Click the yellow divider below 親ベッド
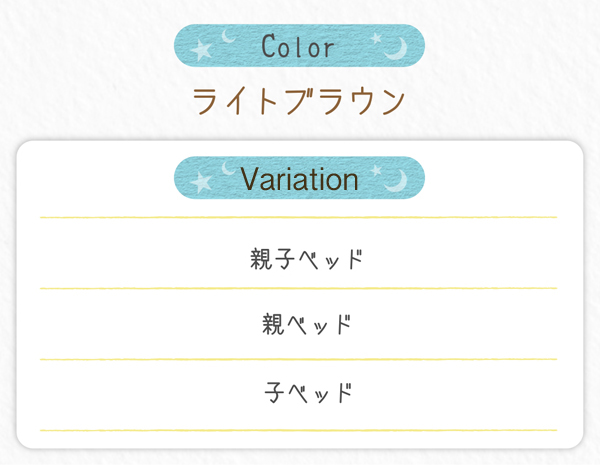The height and width of the screenshot is (465, 600). click(x=298, y=359)
